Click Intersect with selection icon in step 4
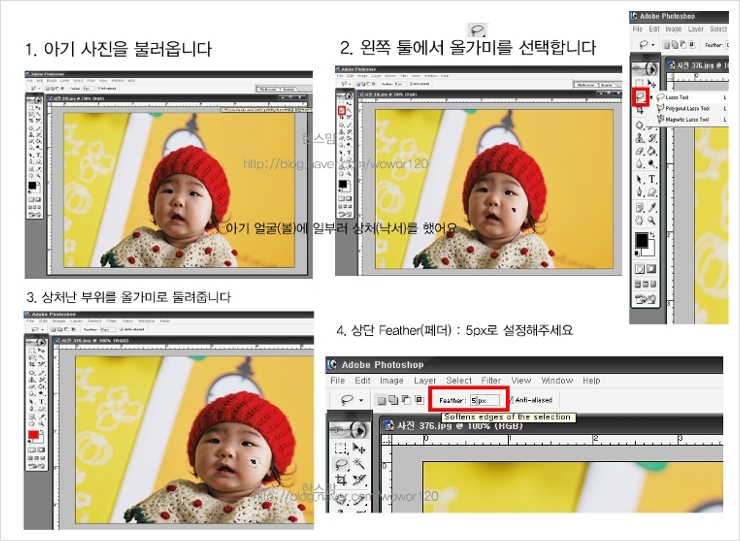740x541 pixels. (x=420, y=400)
